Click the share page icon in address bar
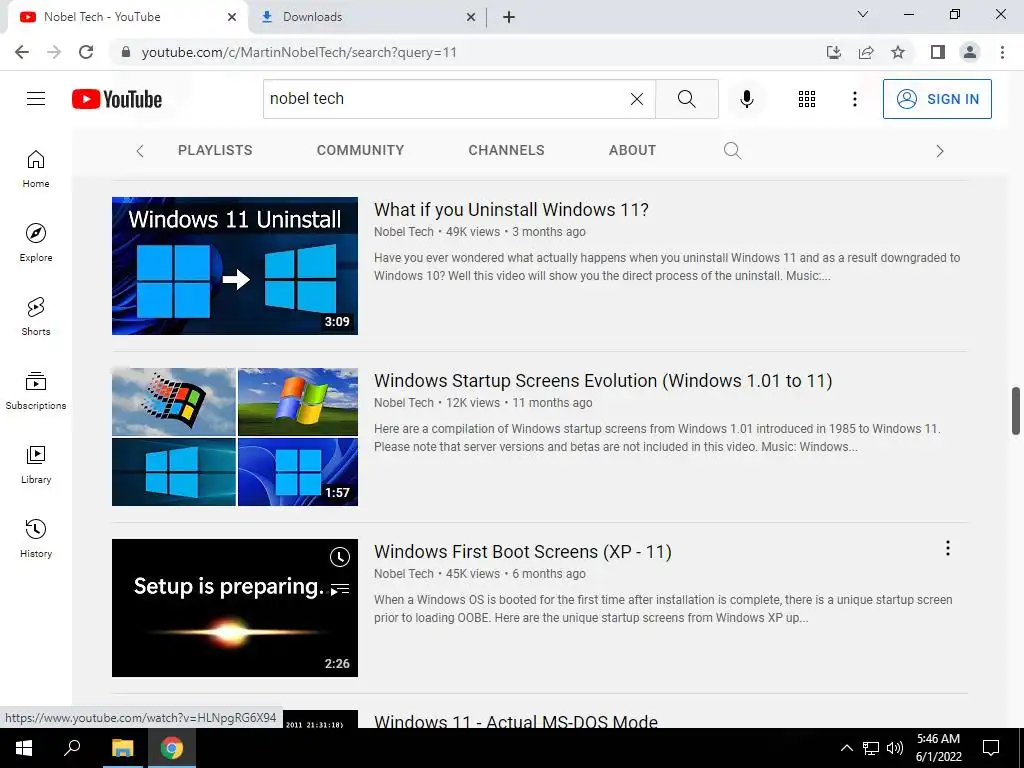The width and height of the screenshot is (1024, 768). click(x=866, y=52)
